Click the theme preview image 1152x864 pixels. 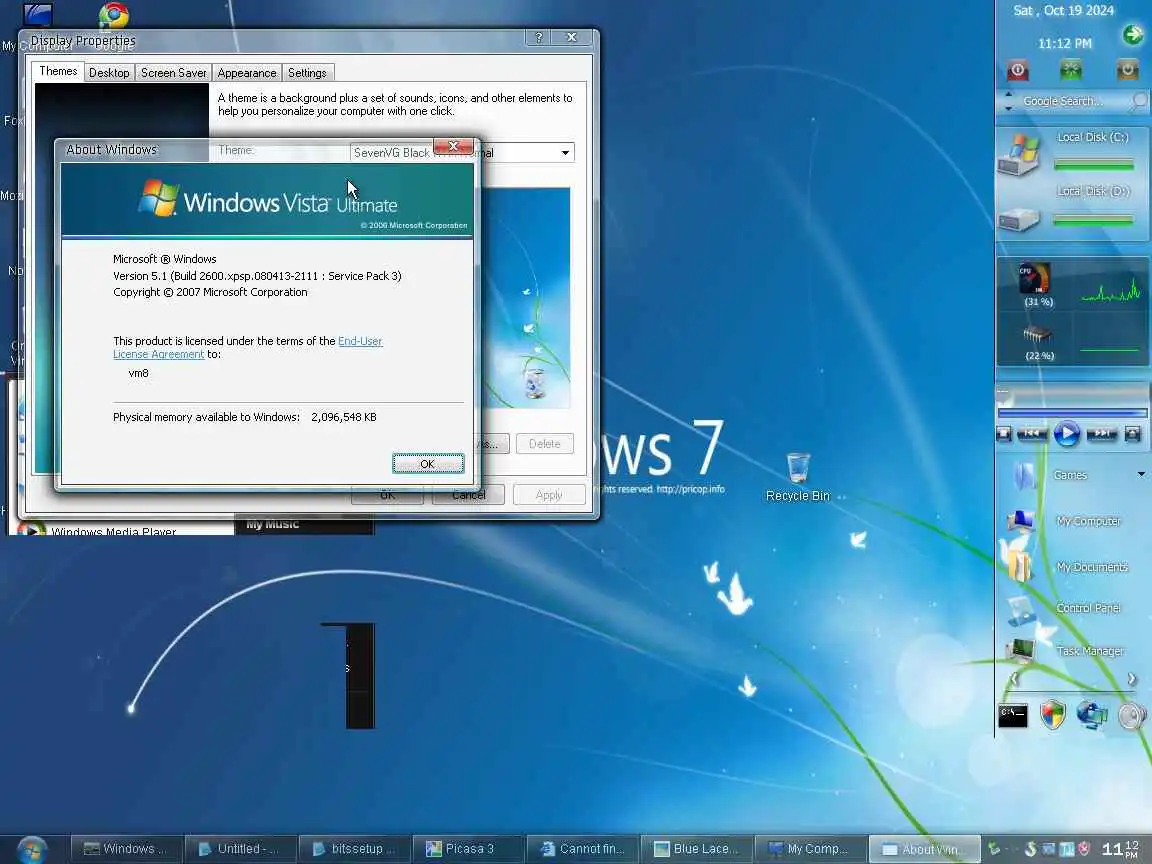point(525,298)
